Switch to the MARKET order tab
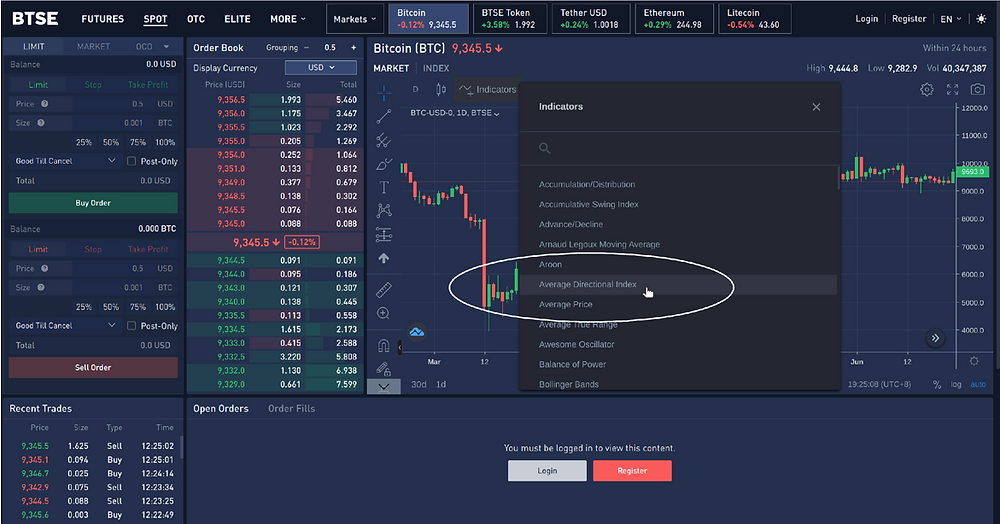 (x=94, y=47)
